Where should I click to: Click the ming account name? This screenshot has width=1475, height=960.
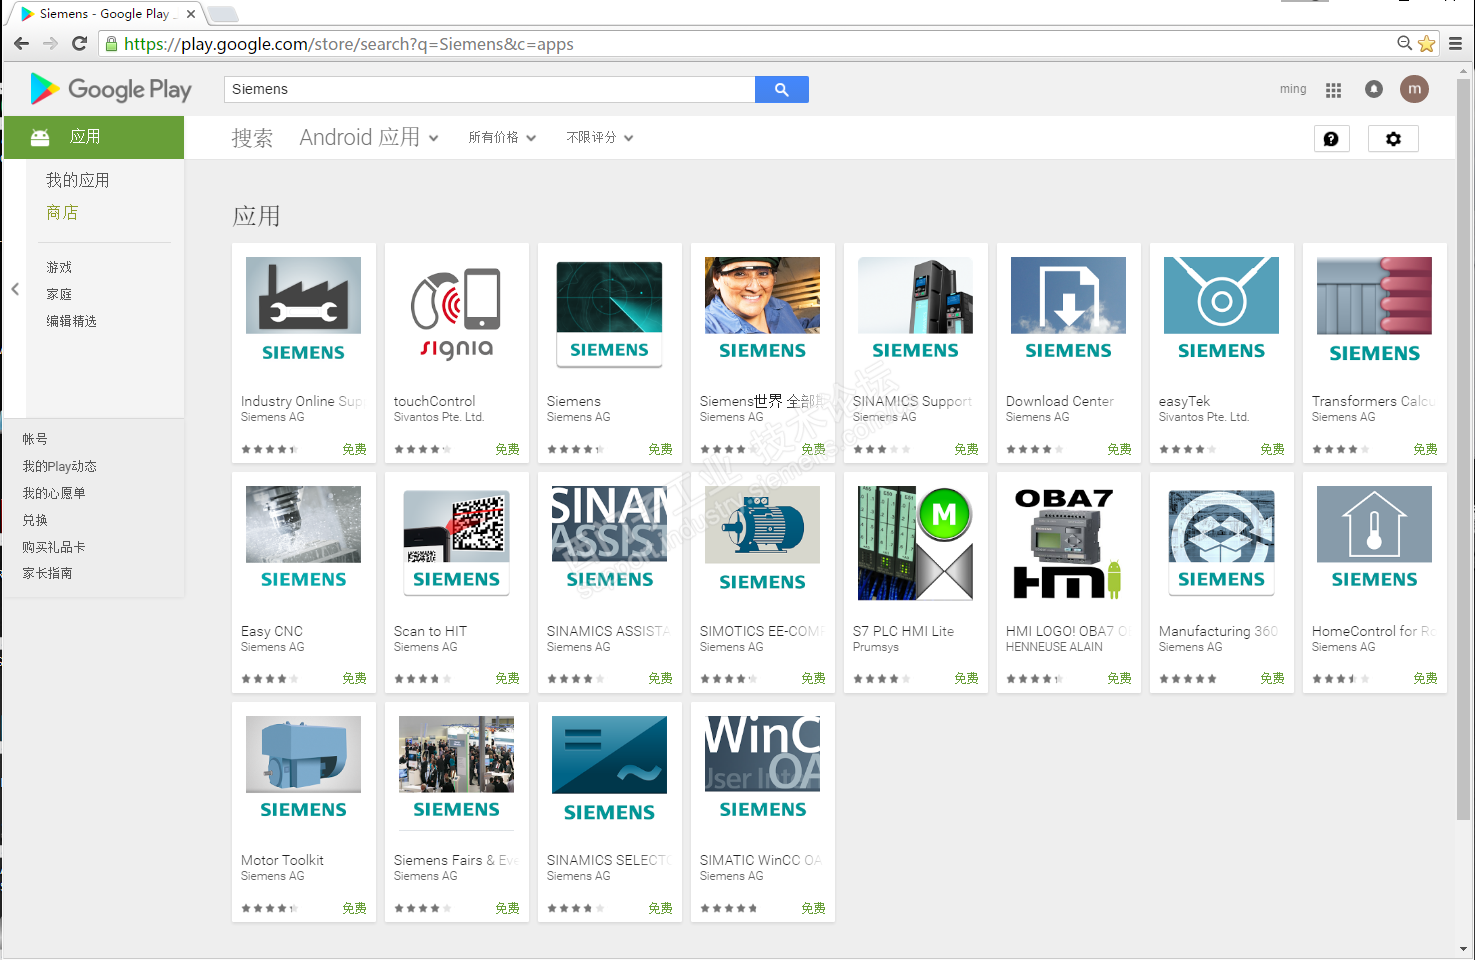pos(1293,89)
